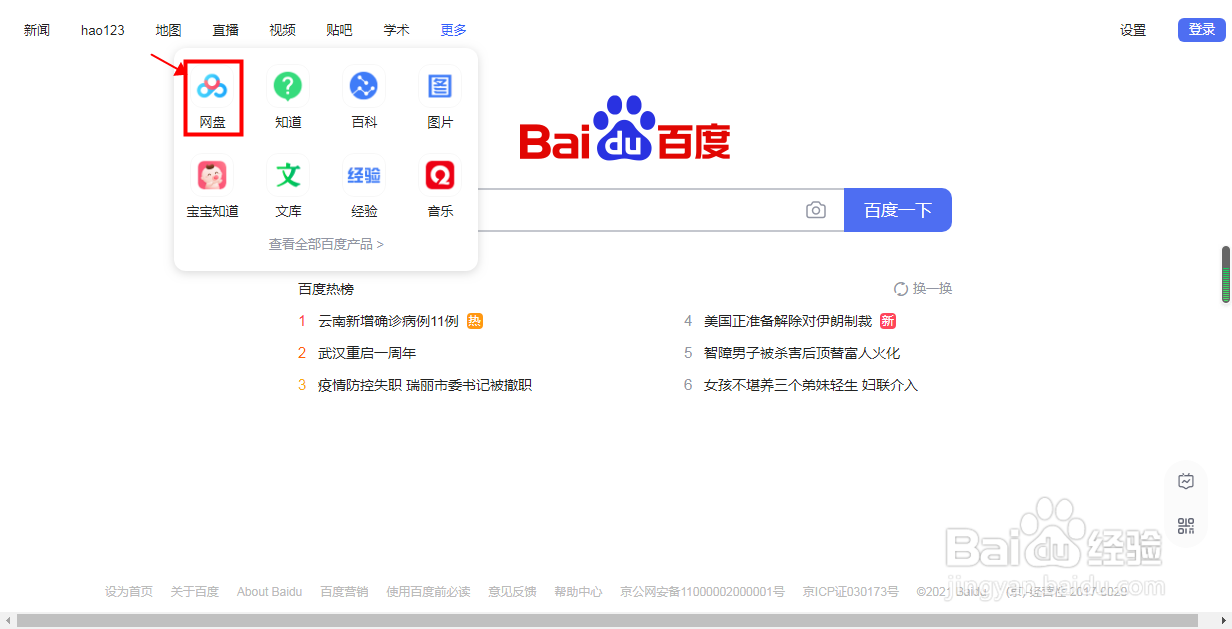Click 意见反馈 footer link
The width and height of the screenshot is (1232, 629).
[512, 592]
